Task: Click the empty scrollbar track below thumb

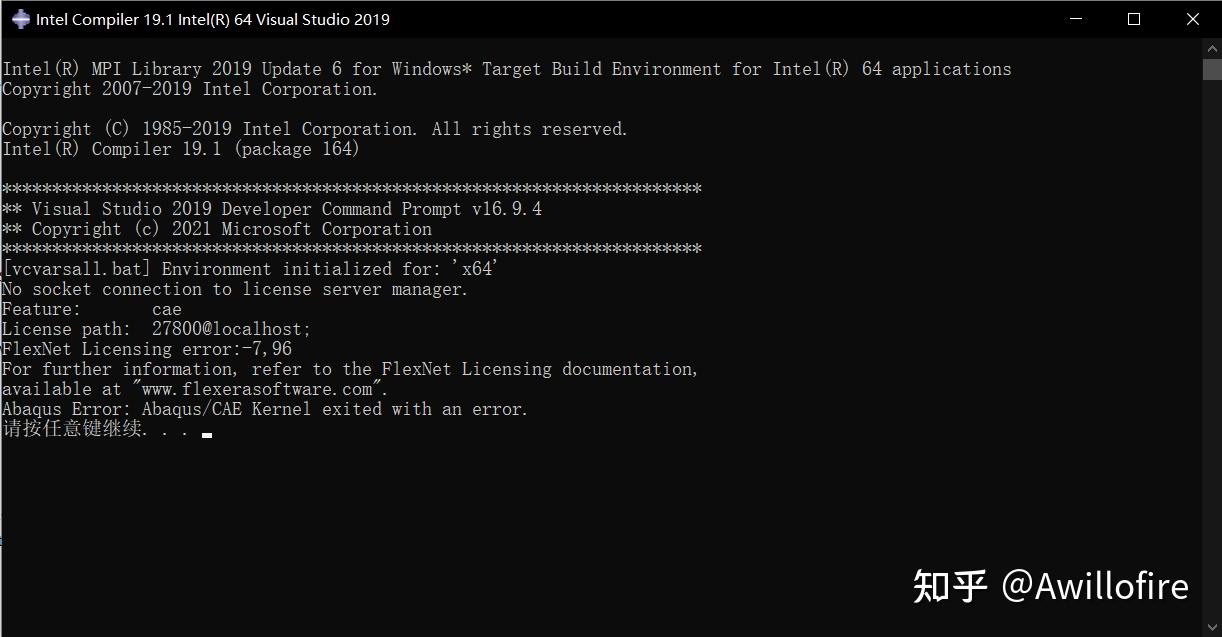Action: coord(1211,350)
